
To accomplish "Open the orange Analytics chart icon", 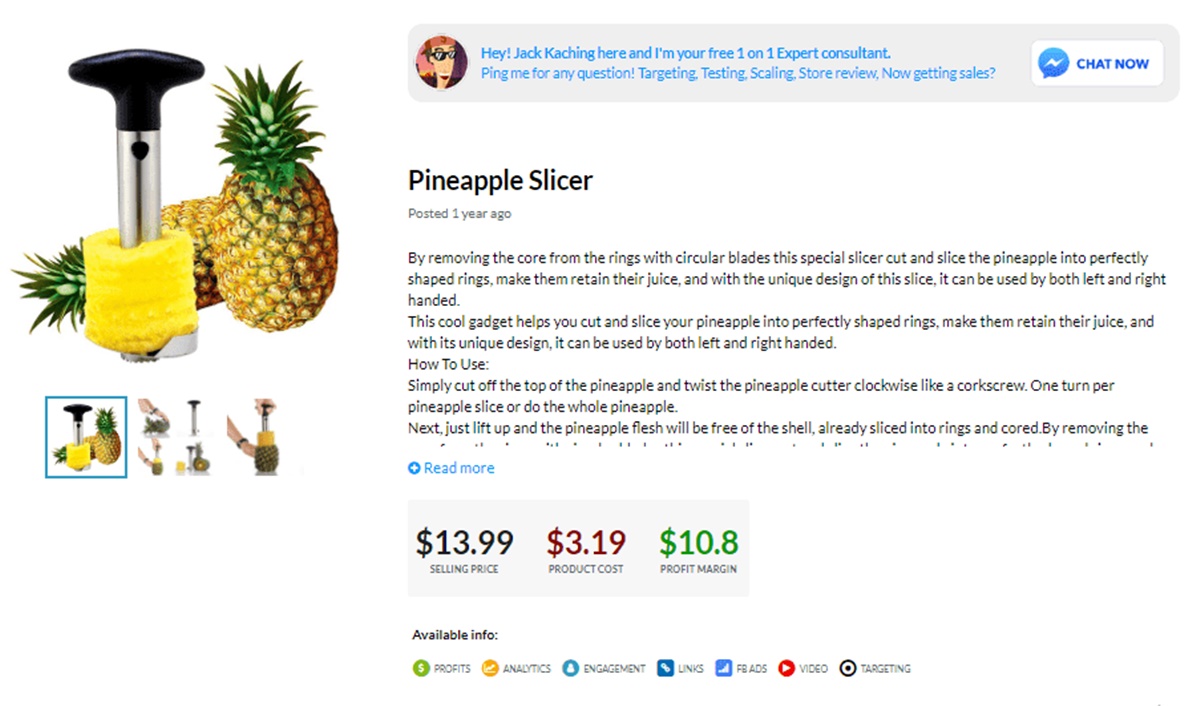I will [490, 668].
